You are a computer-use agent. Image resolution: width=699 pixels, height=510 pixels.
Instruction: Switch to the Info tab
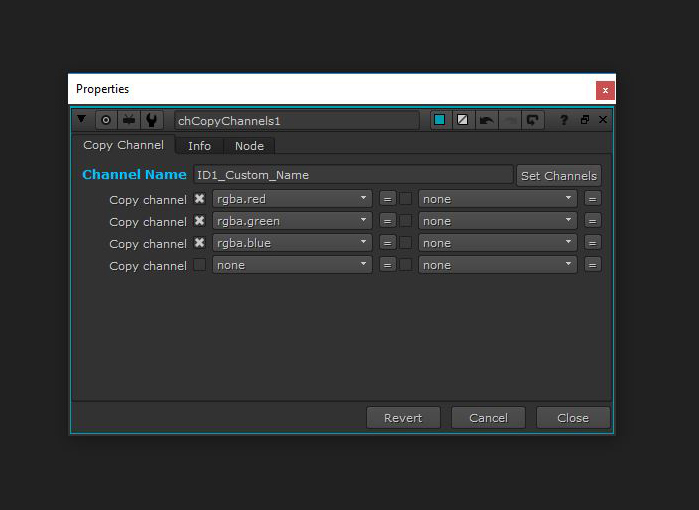199,146
